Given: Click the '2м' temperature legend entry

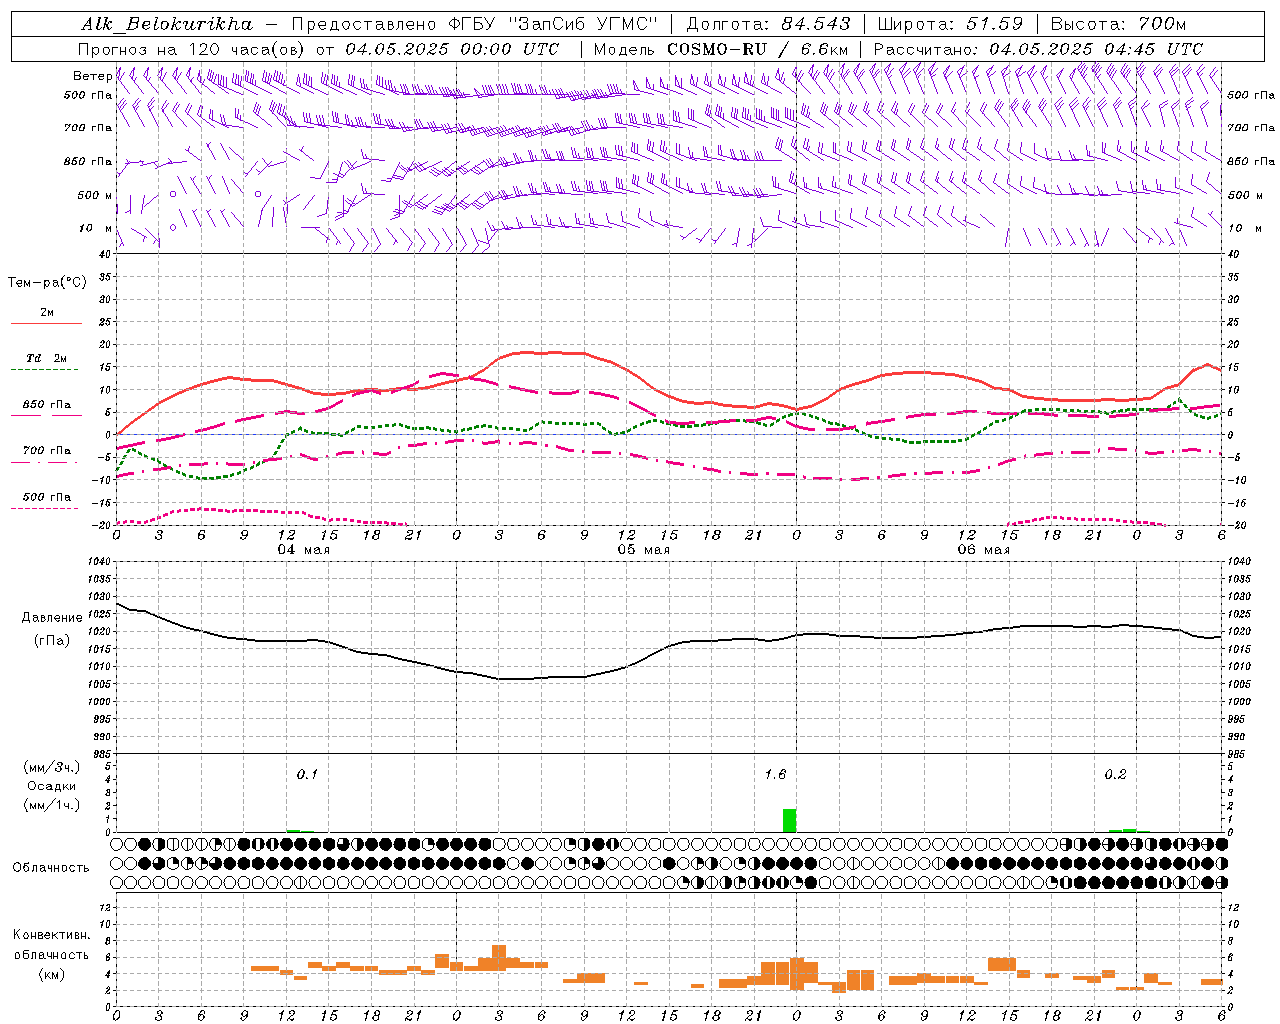Looking at the screenshot, I should click(47, 313).
